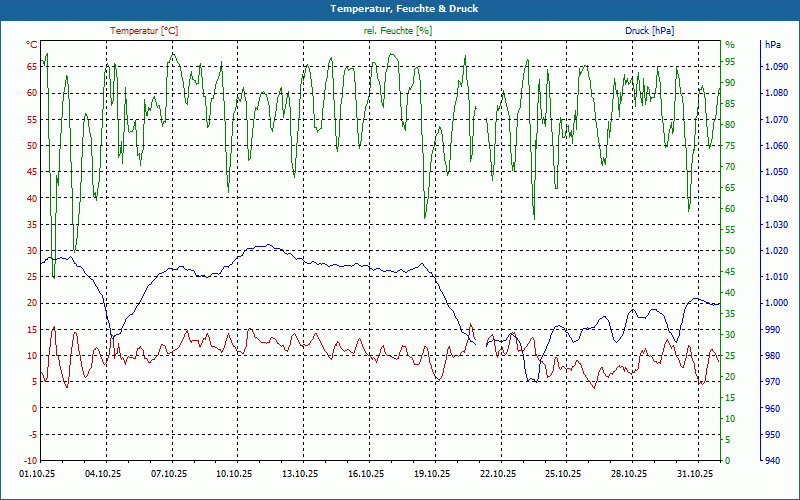This screenshot has height=500, width=800.
Task: Click the '-10' tick on the temperature axis
Action: point(31,460)
